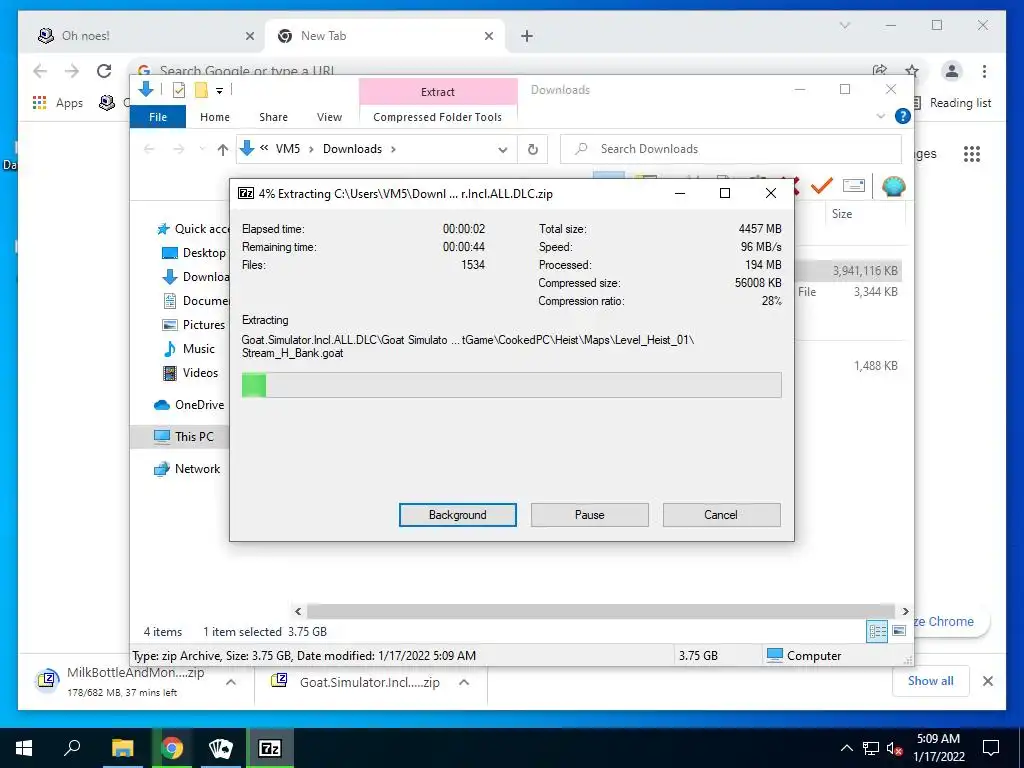Screen dimensions: 1024x768
Task: Pause the extraction
Action: click(x=589, y=515)
